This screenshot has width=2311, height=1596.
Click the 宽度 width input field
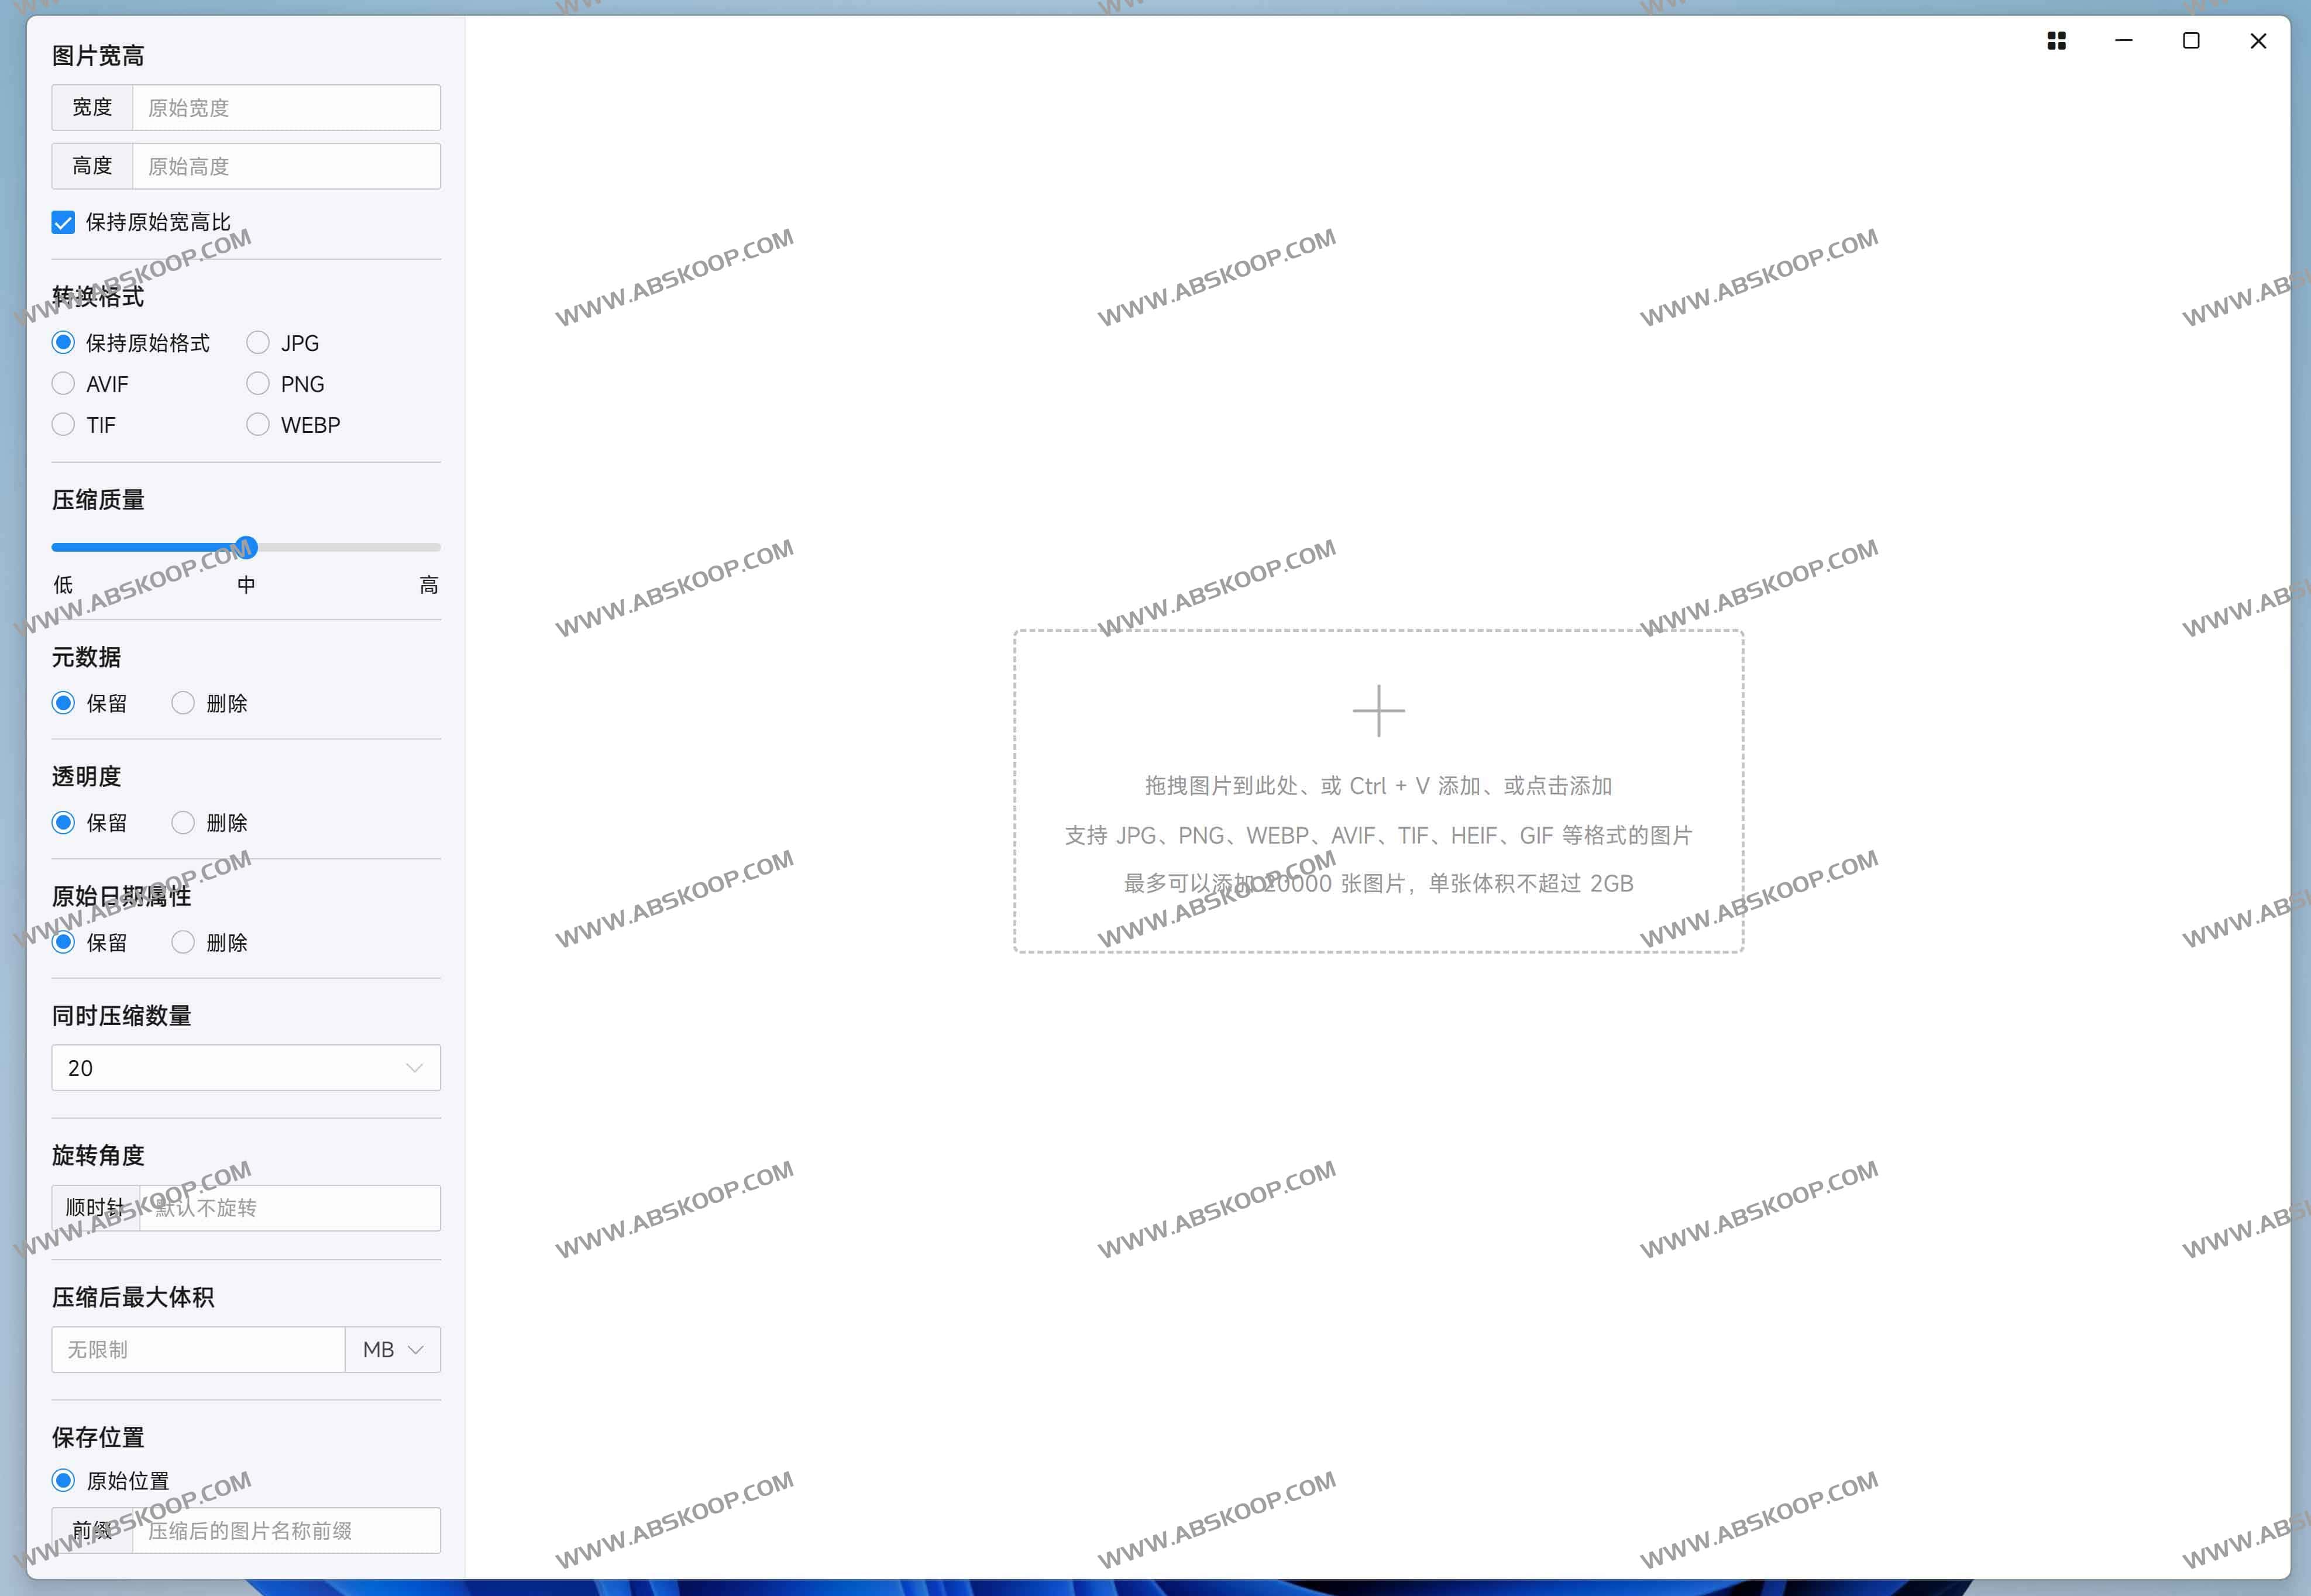point(286,108)
